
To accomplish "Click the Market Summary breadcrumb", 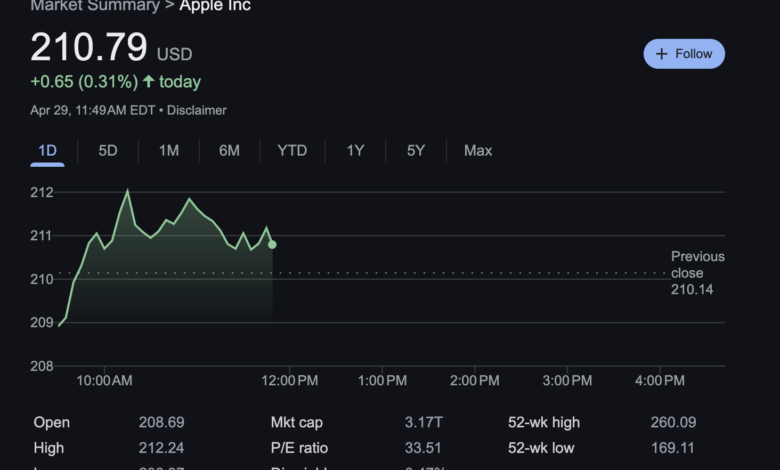I will coord(95,6).
